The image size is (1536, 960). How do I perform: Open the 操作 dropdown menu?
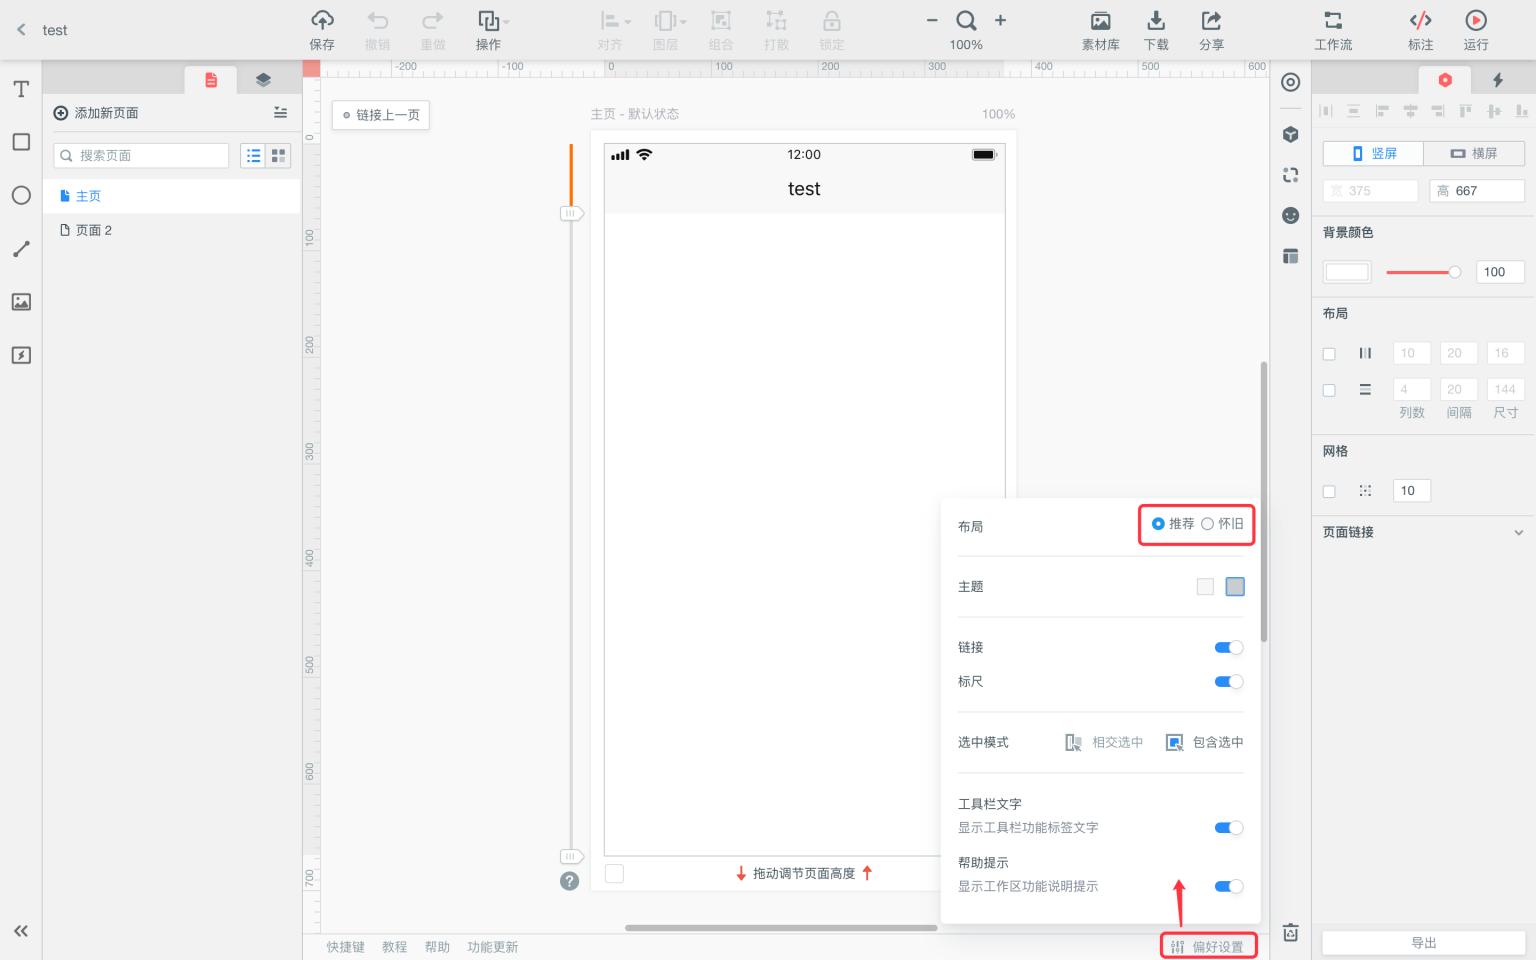[x=490, y=31]
